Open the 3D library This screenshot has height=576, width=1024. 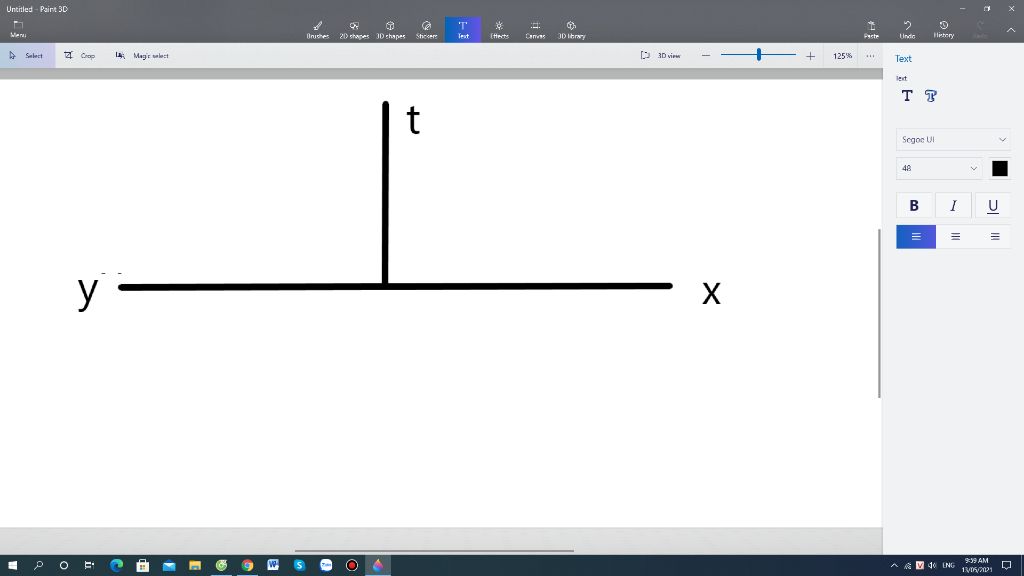[x=571, y=30]
